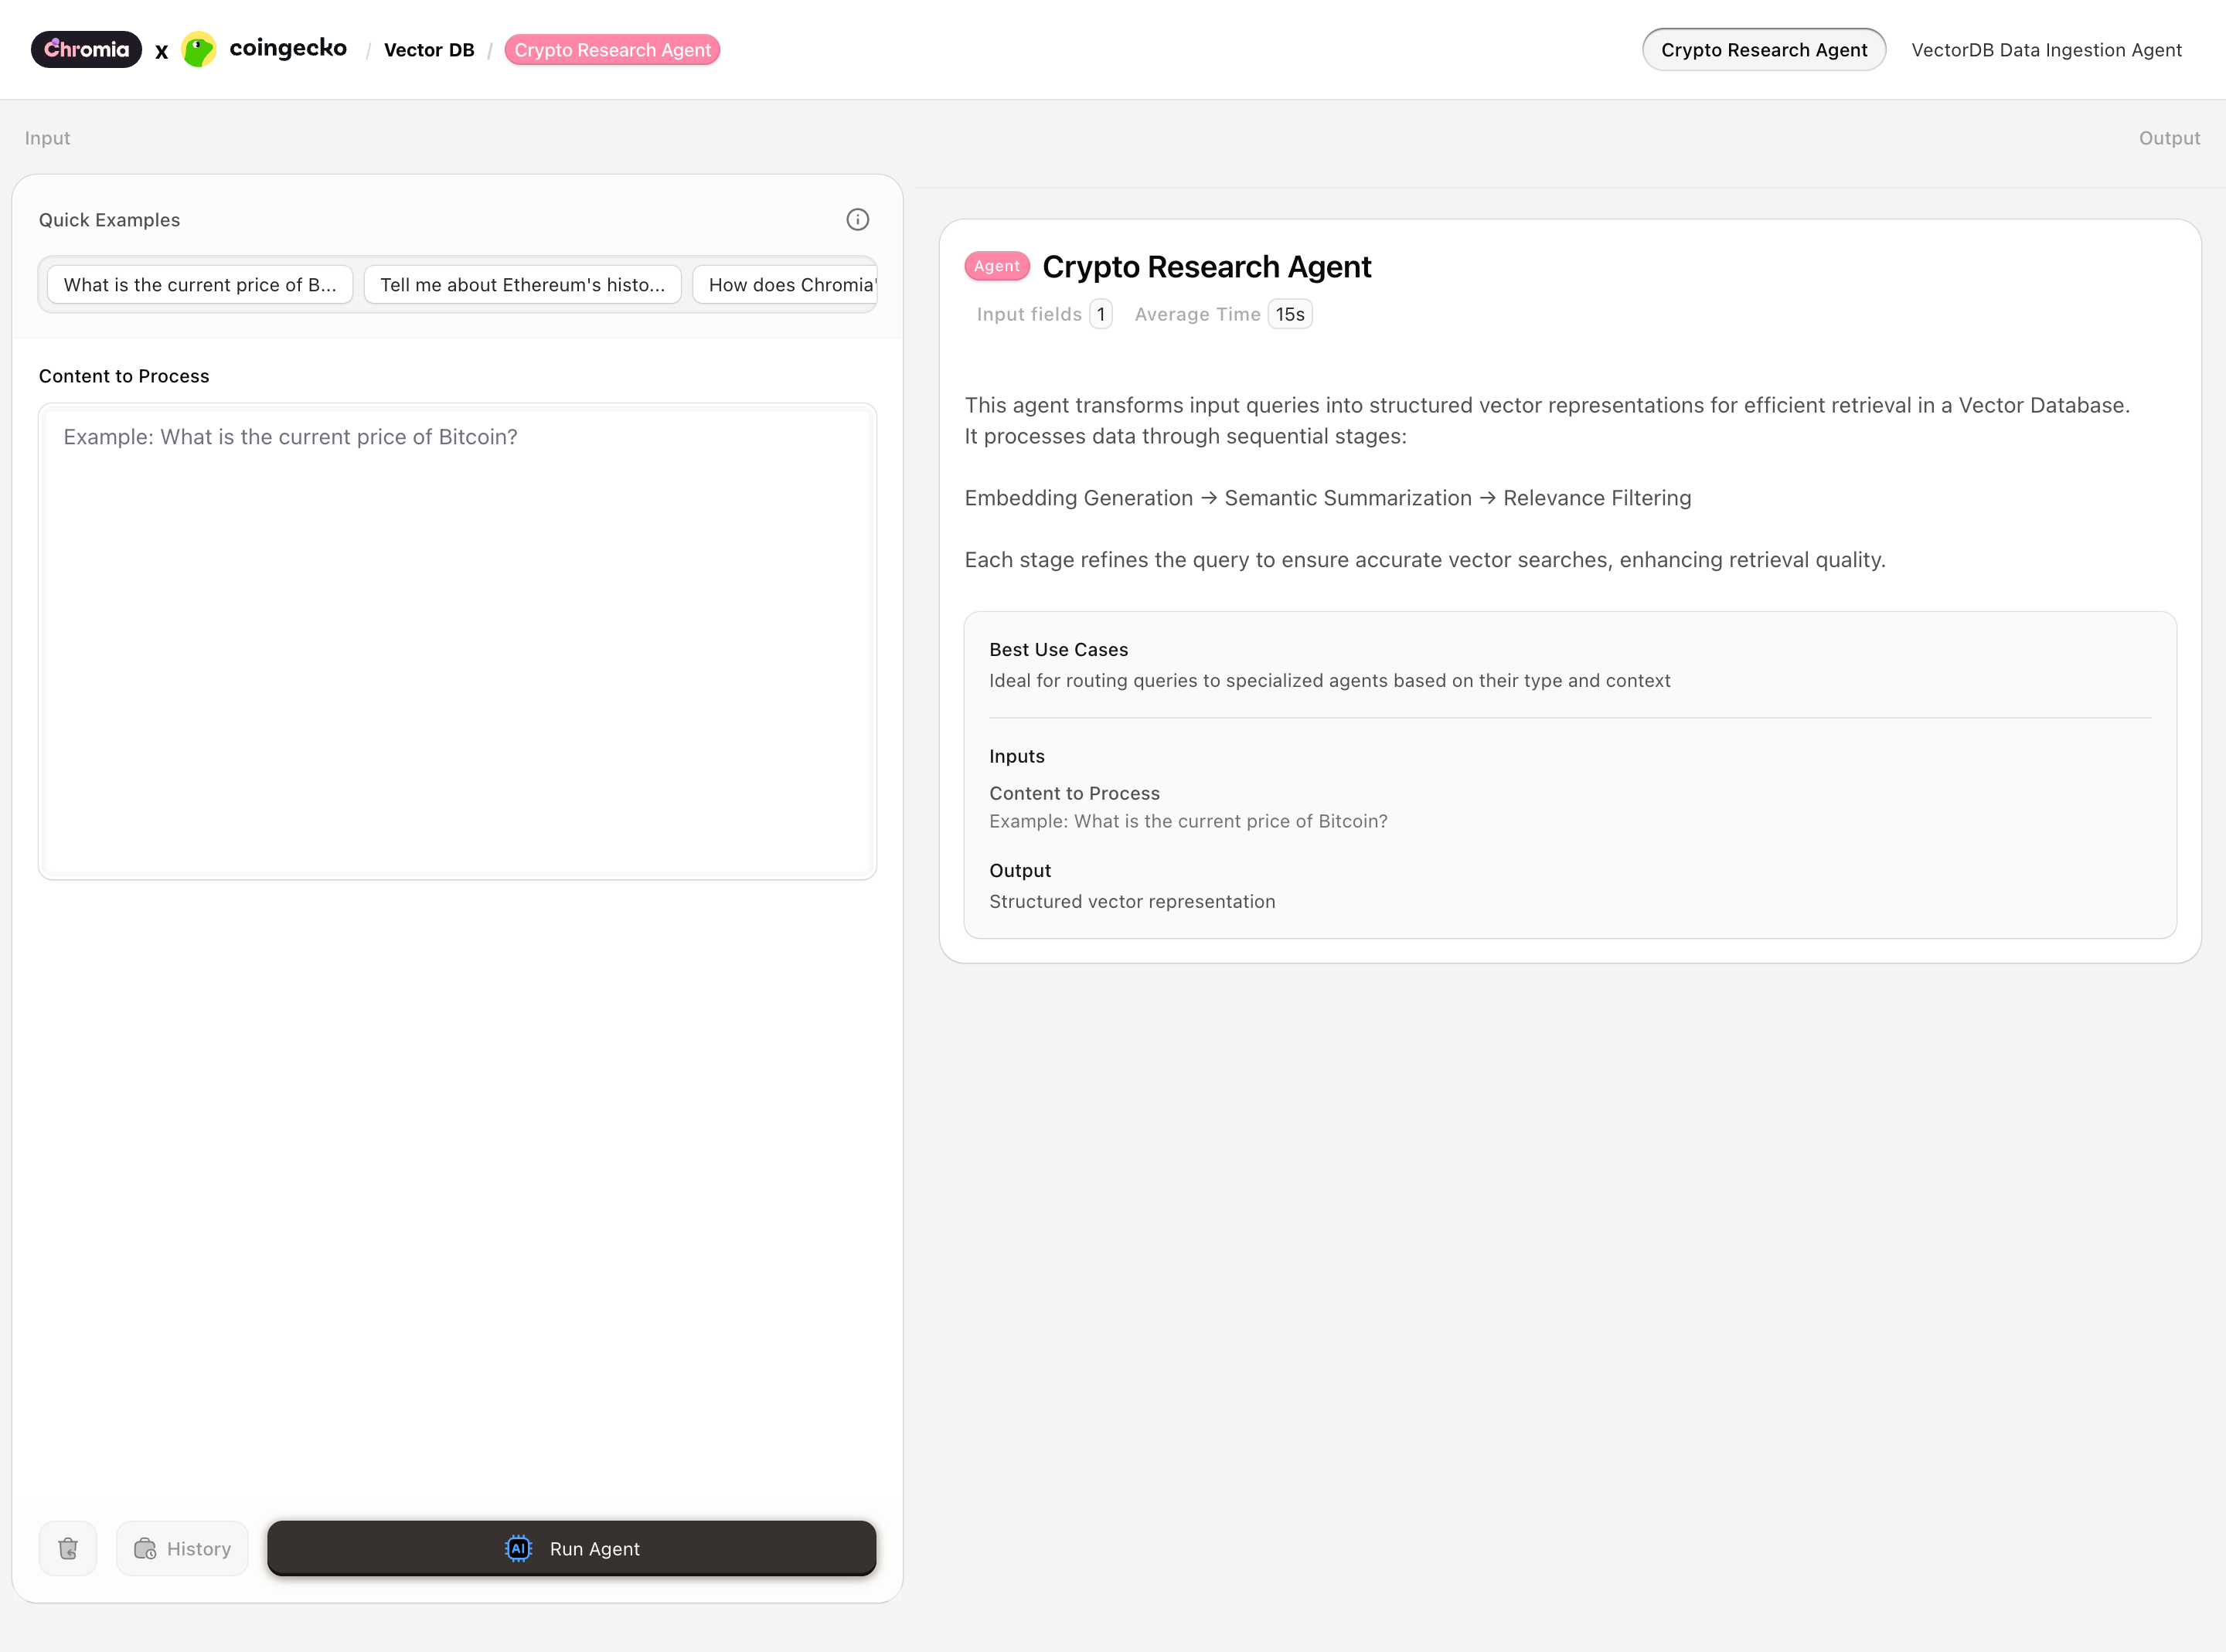
Task: Click the pink Agent badge
Action: 996,266
